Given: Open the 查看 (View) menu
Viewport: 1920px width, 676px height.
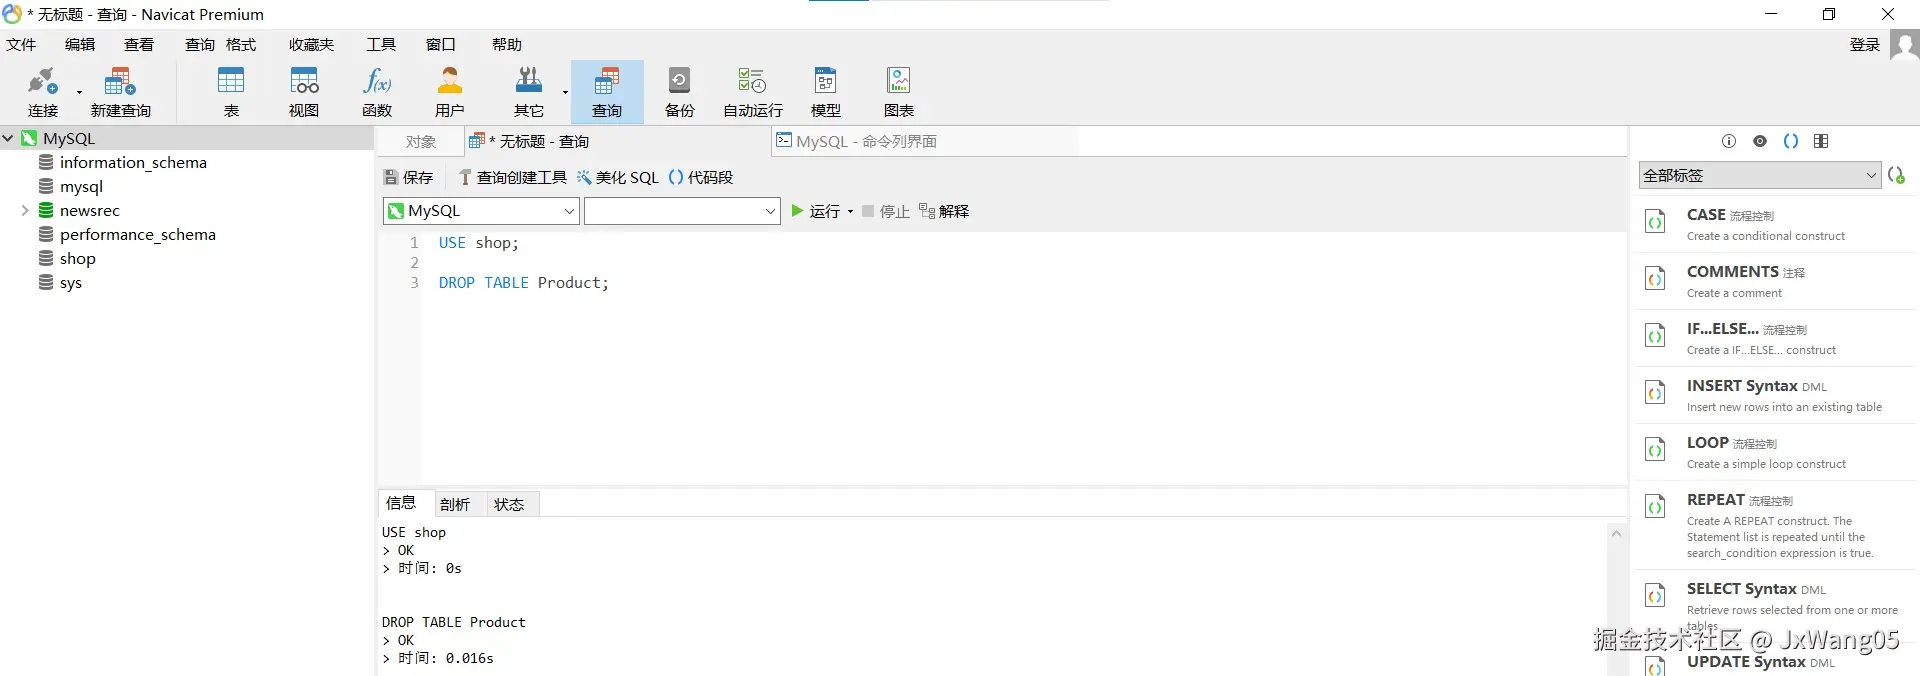Looking at the screenshot, I should pyautogui.click(x=139, y=45).
